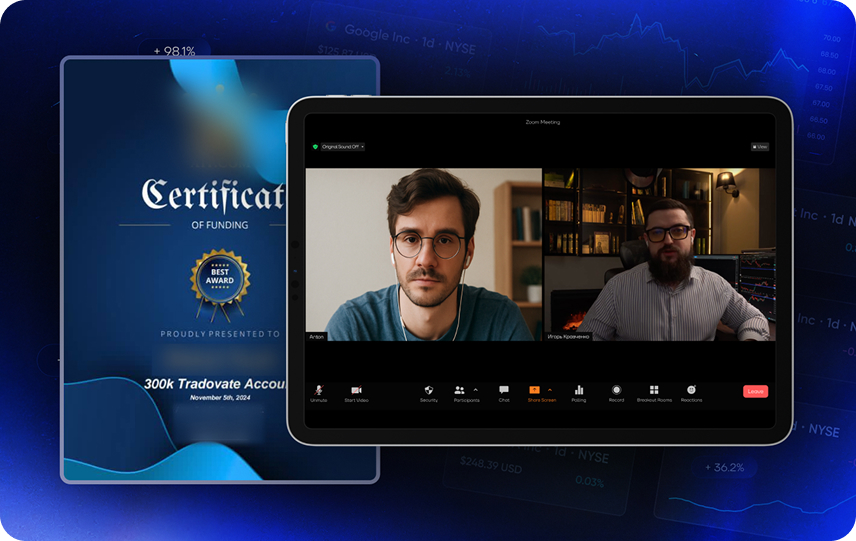Select the bearded man's video tile
Image resolution: width=856 pixels, height=541 pixels.
pos(659,255)
